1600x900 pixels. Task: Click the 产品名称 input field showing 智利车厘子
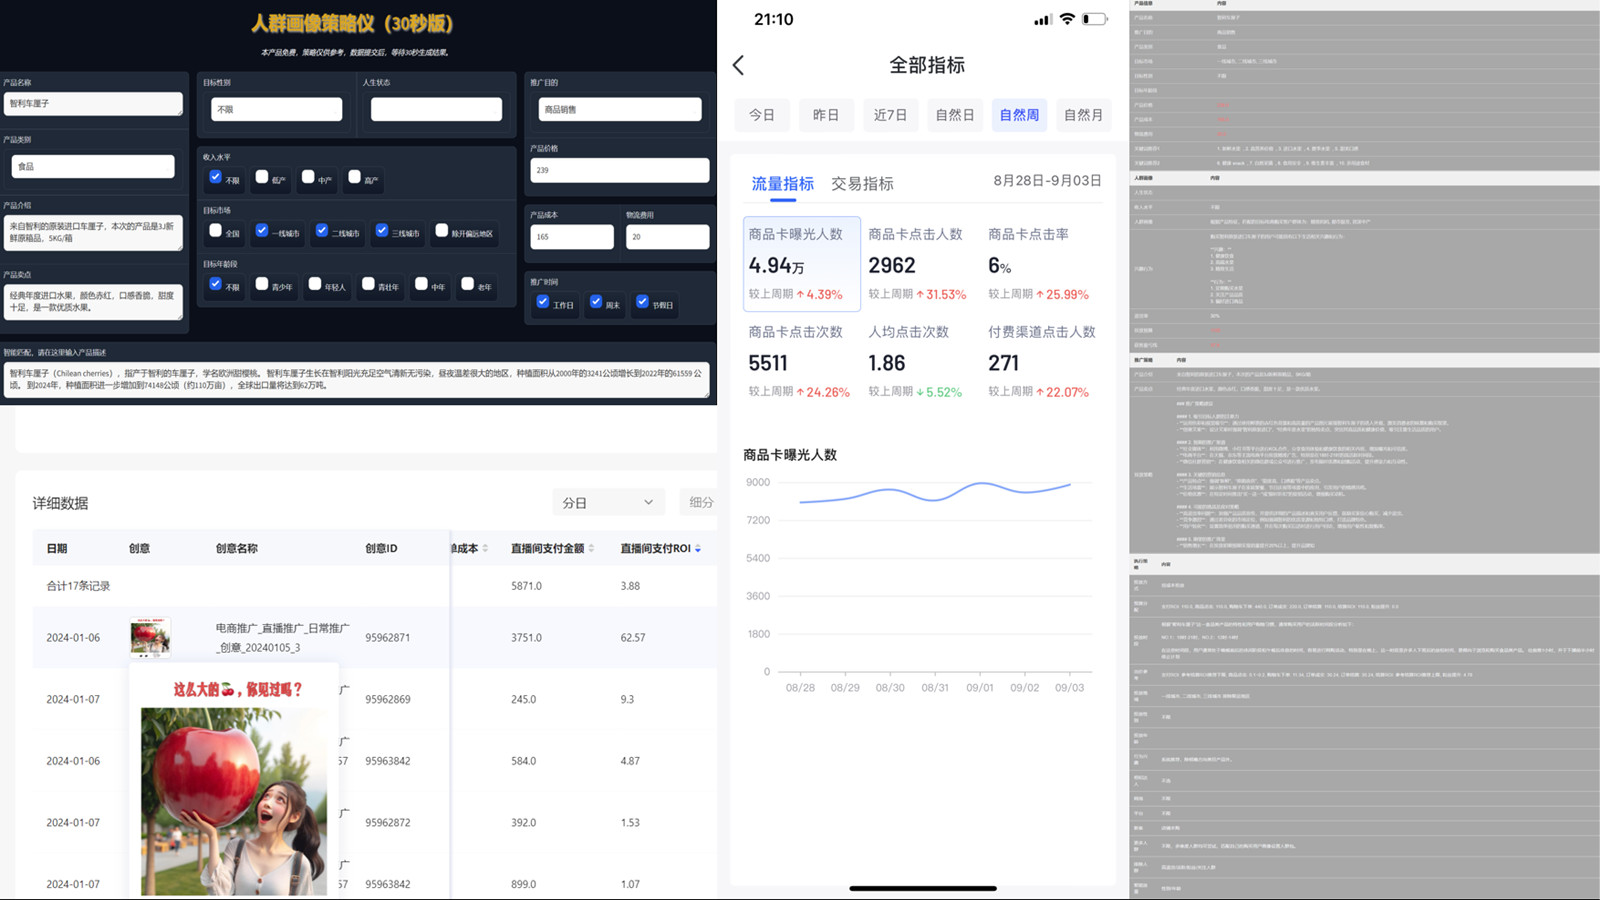(93, 103)
